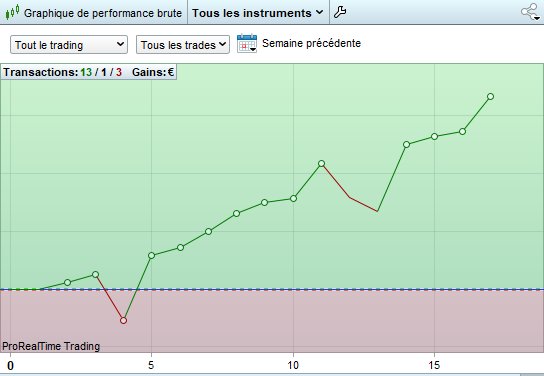The width and height of the screenshot is (544, 376).
Task: Click the Gains: € label
Action: [x=153, y=72]
